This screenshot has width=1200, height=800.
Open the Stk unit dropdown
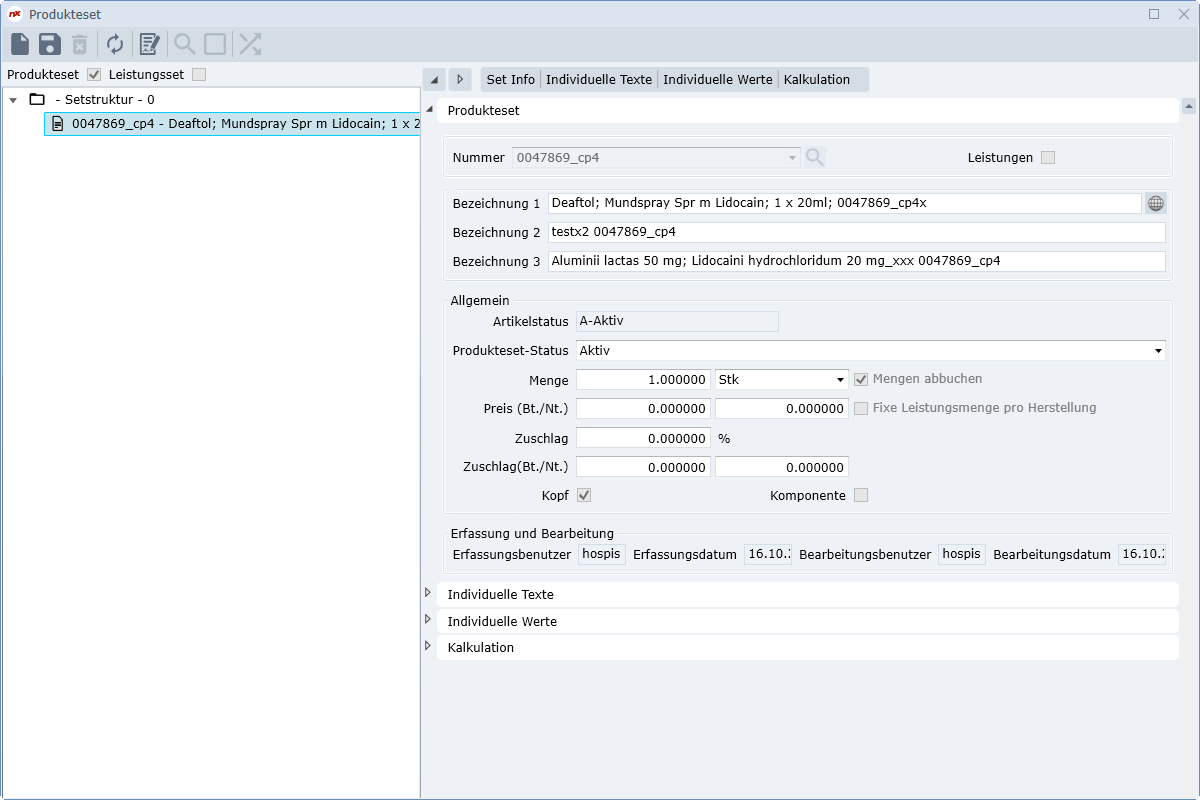(840, 380)
